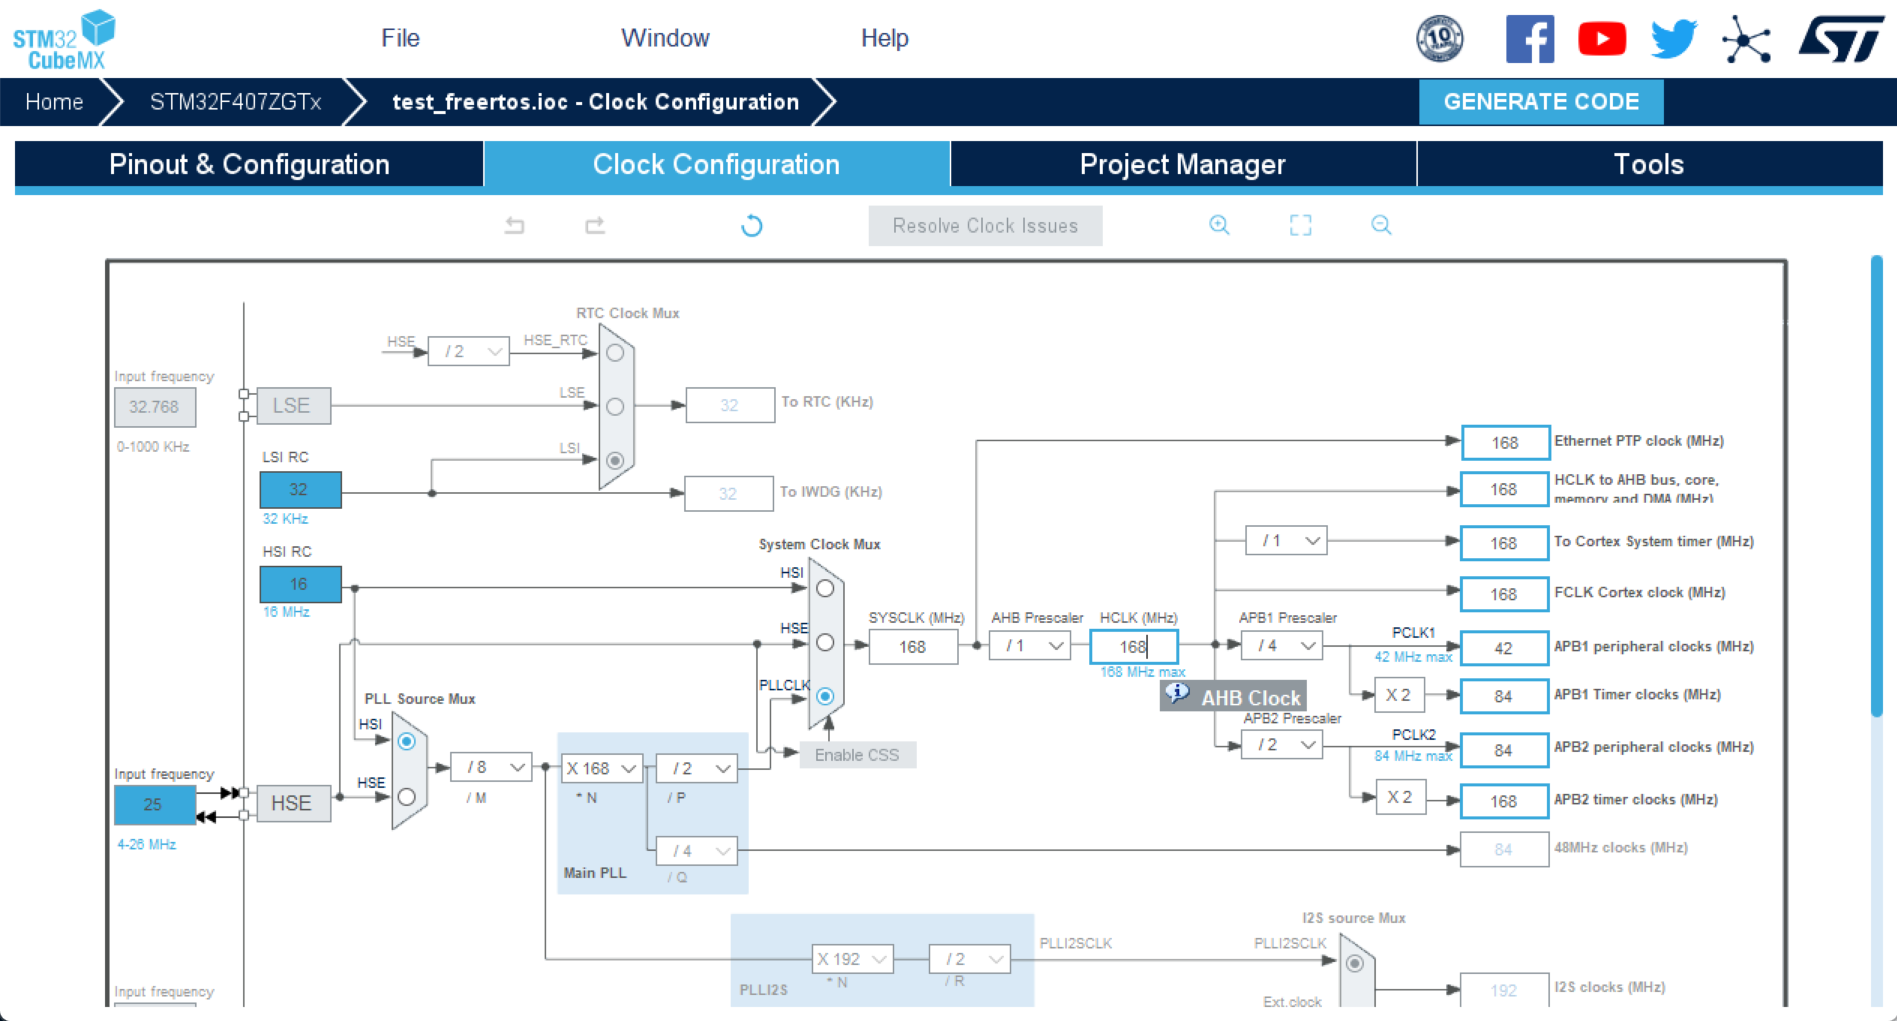The height and width of the screenshot is (1021, 1897).
Task: Click the ST logo icon
Action: 1841,39
